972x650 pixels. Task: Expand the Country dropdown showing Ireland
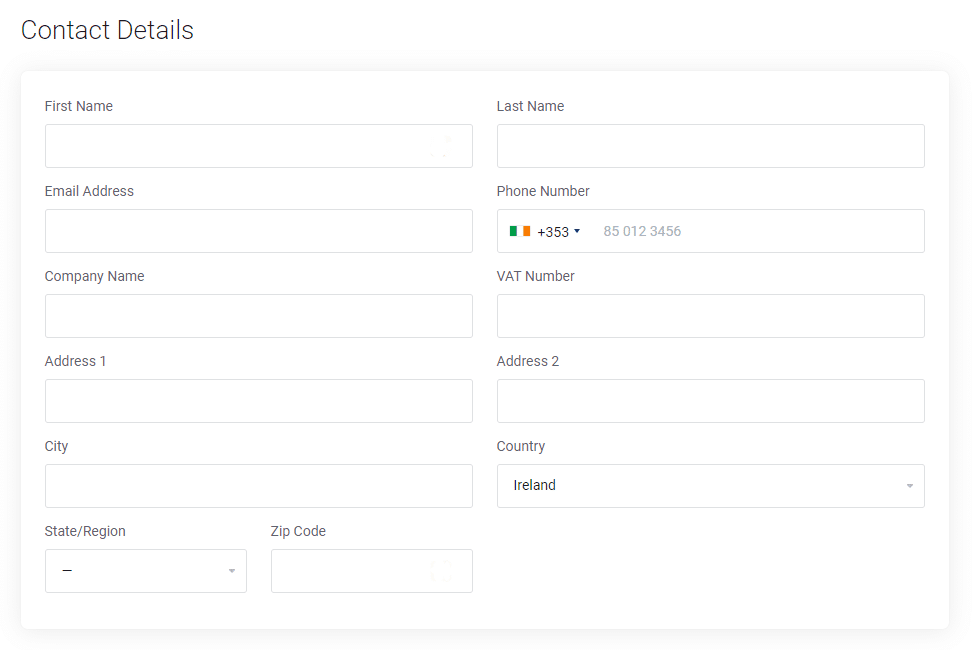710,486
